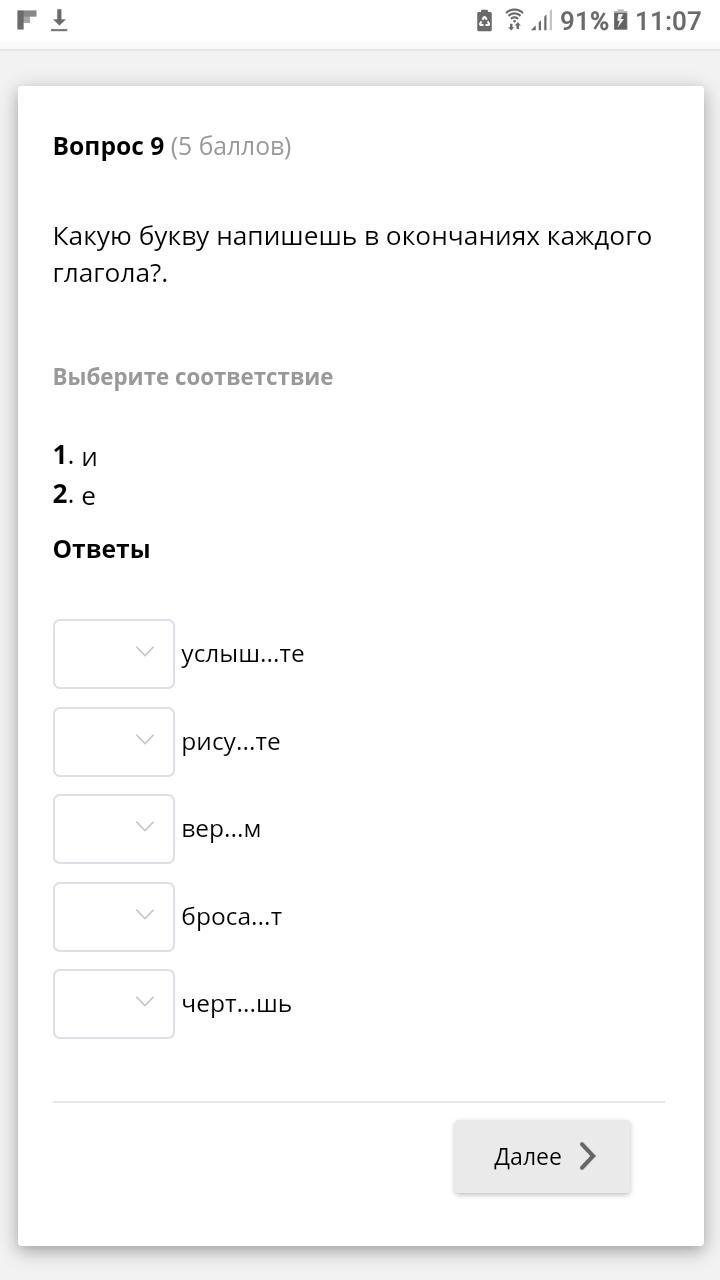
Task: Tap the download notification icon
Action: tap(59, 20)
